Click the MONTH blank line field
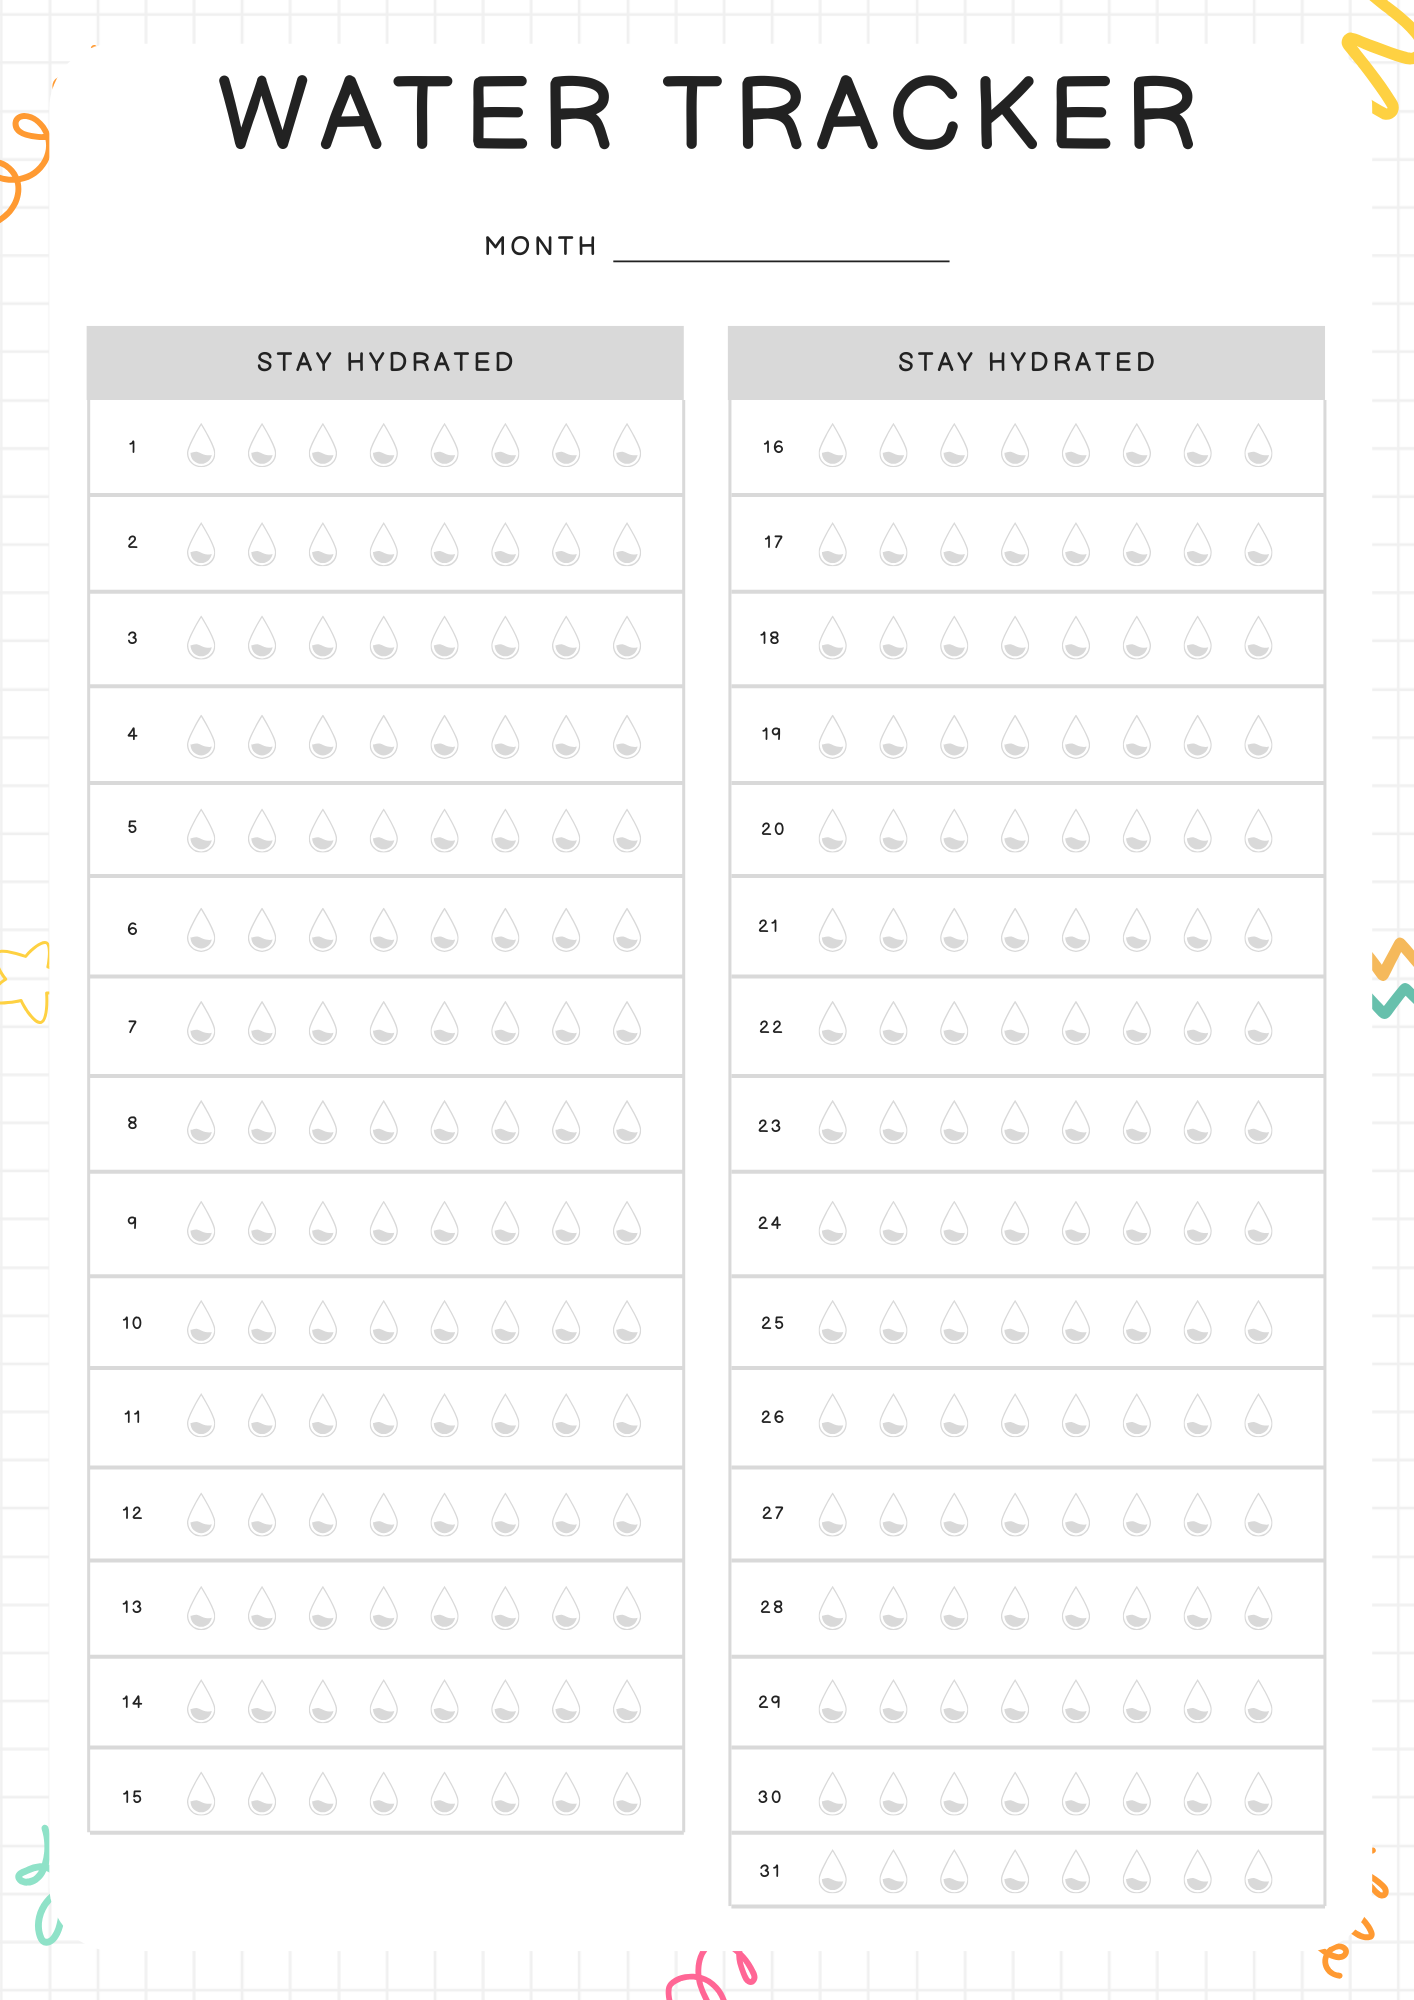The width and height of the screenshot is (1414, 2000). point(781,248)
